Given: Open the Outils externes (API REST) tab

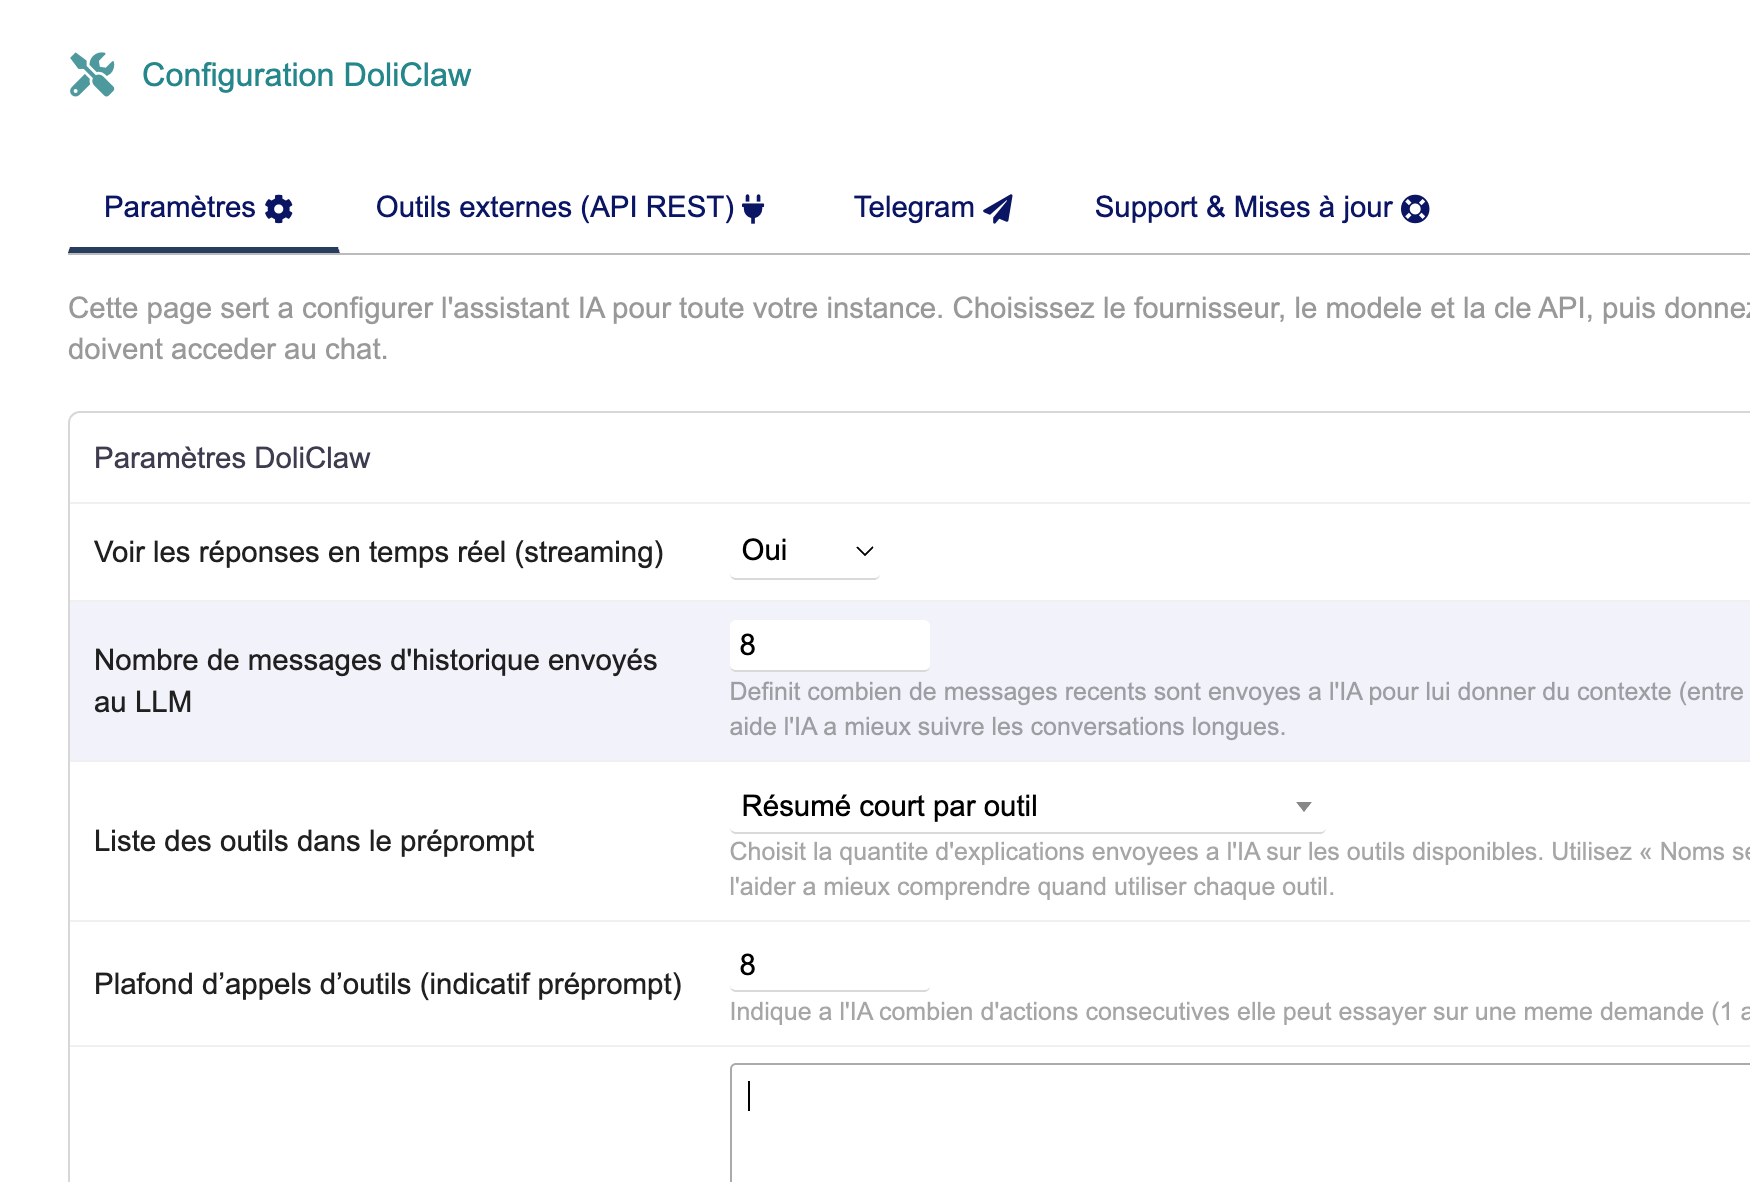Looking at the screenshot, I should (555, 208).
